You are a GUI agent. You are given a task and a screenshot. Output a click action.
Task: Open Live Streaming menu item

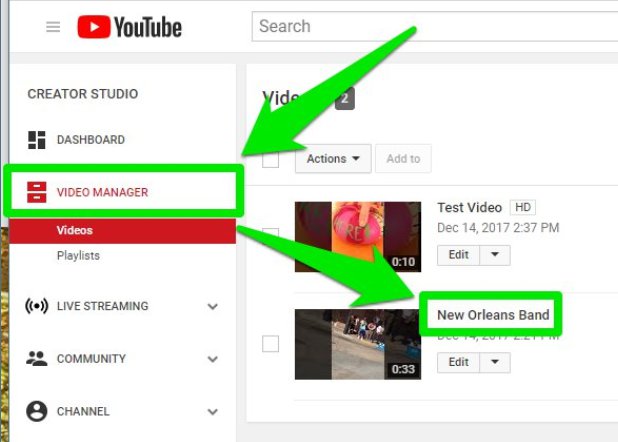[x=102, y=306]
